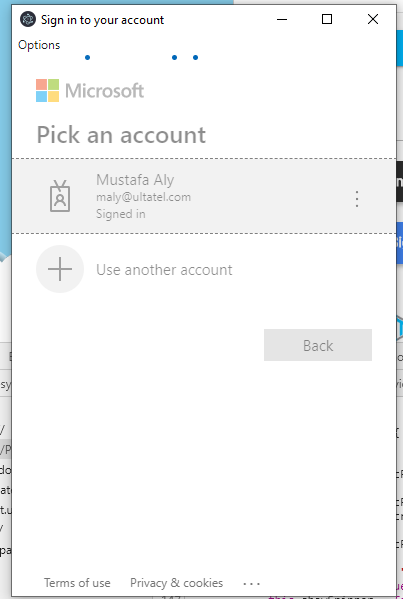Open the footer ellipsis more options
The height and width of the screenshot is (599, 403).
coord(251,584)
